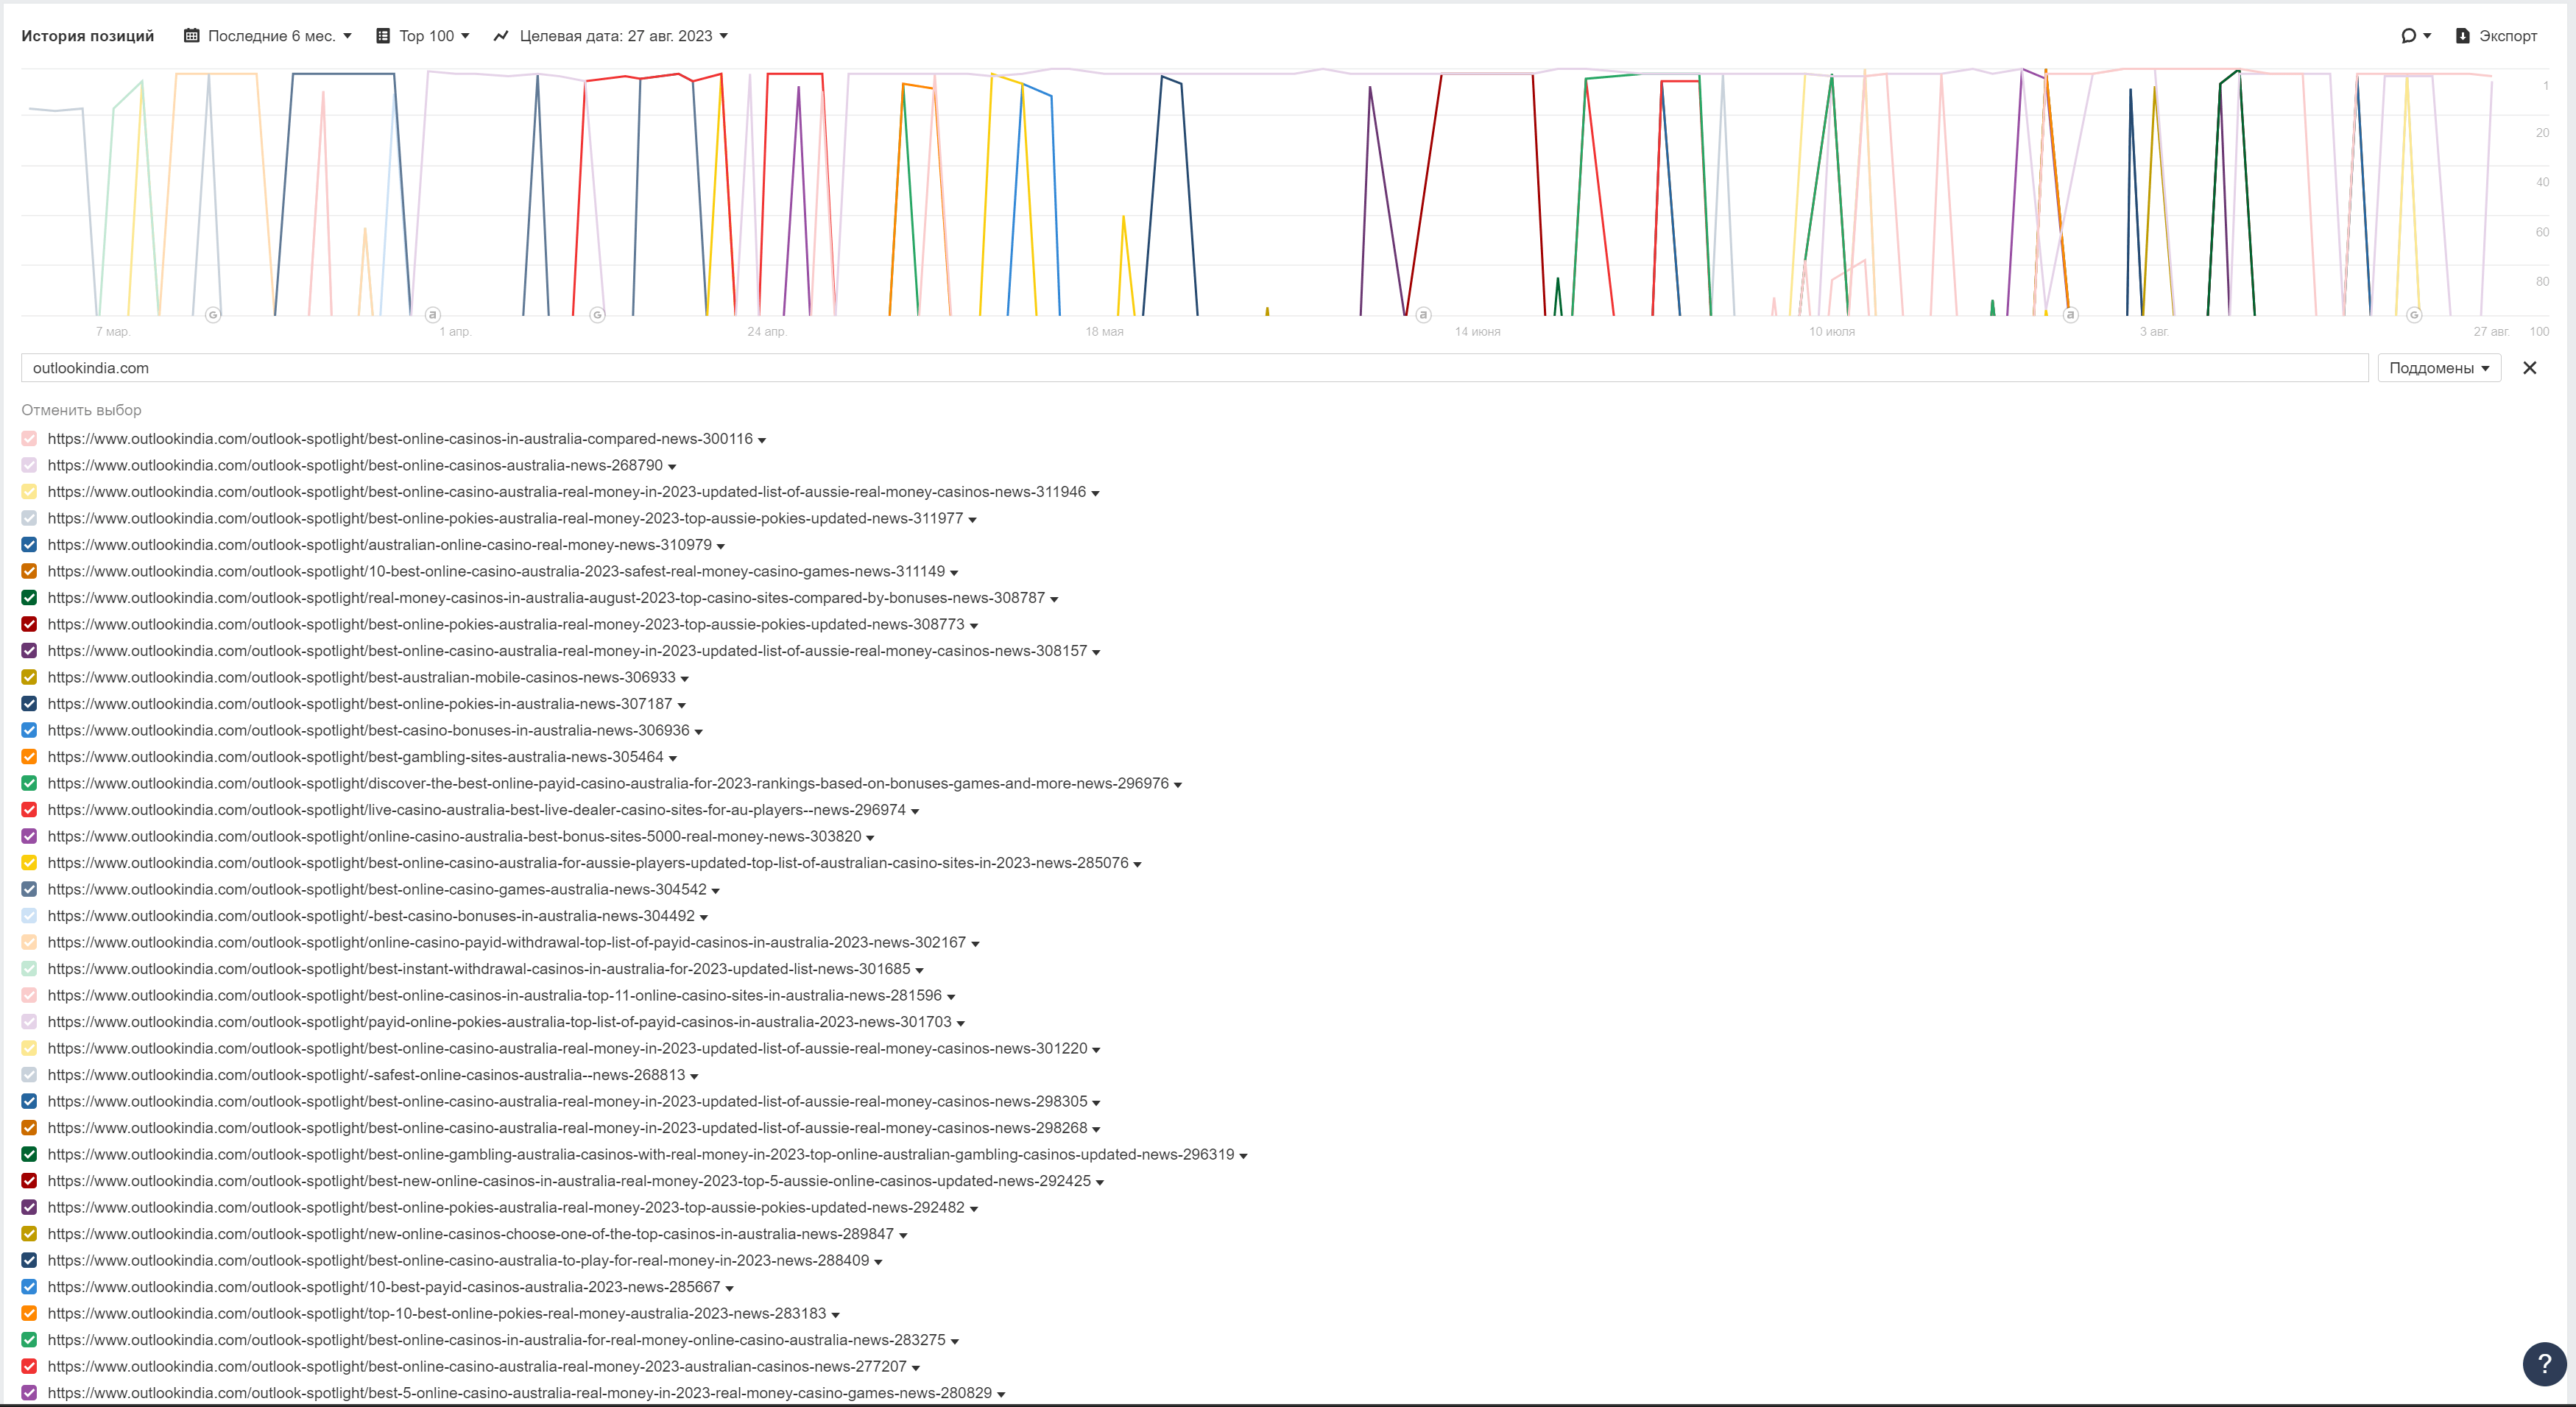The height and width of the screenshot is (1407, 2576).
Task: Click the Отменить выбор link
Action: click(81, 410)
